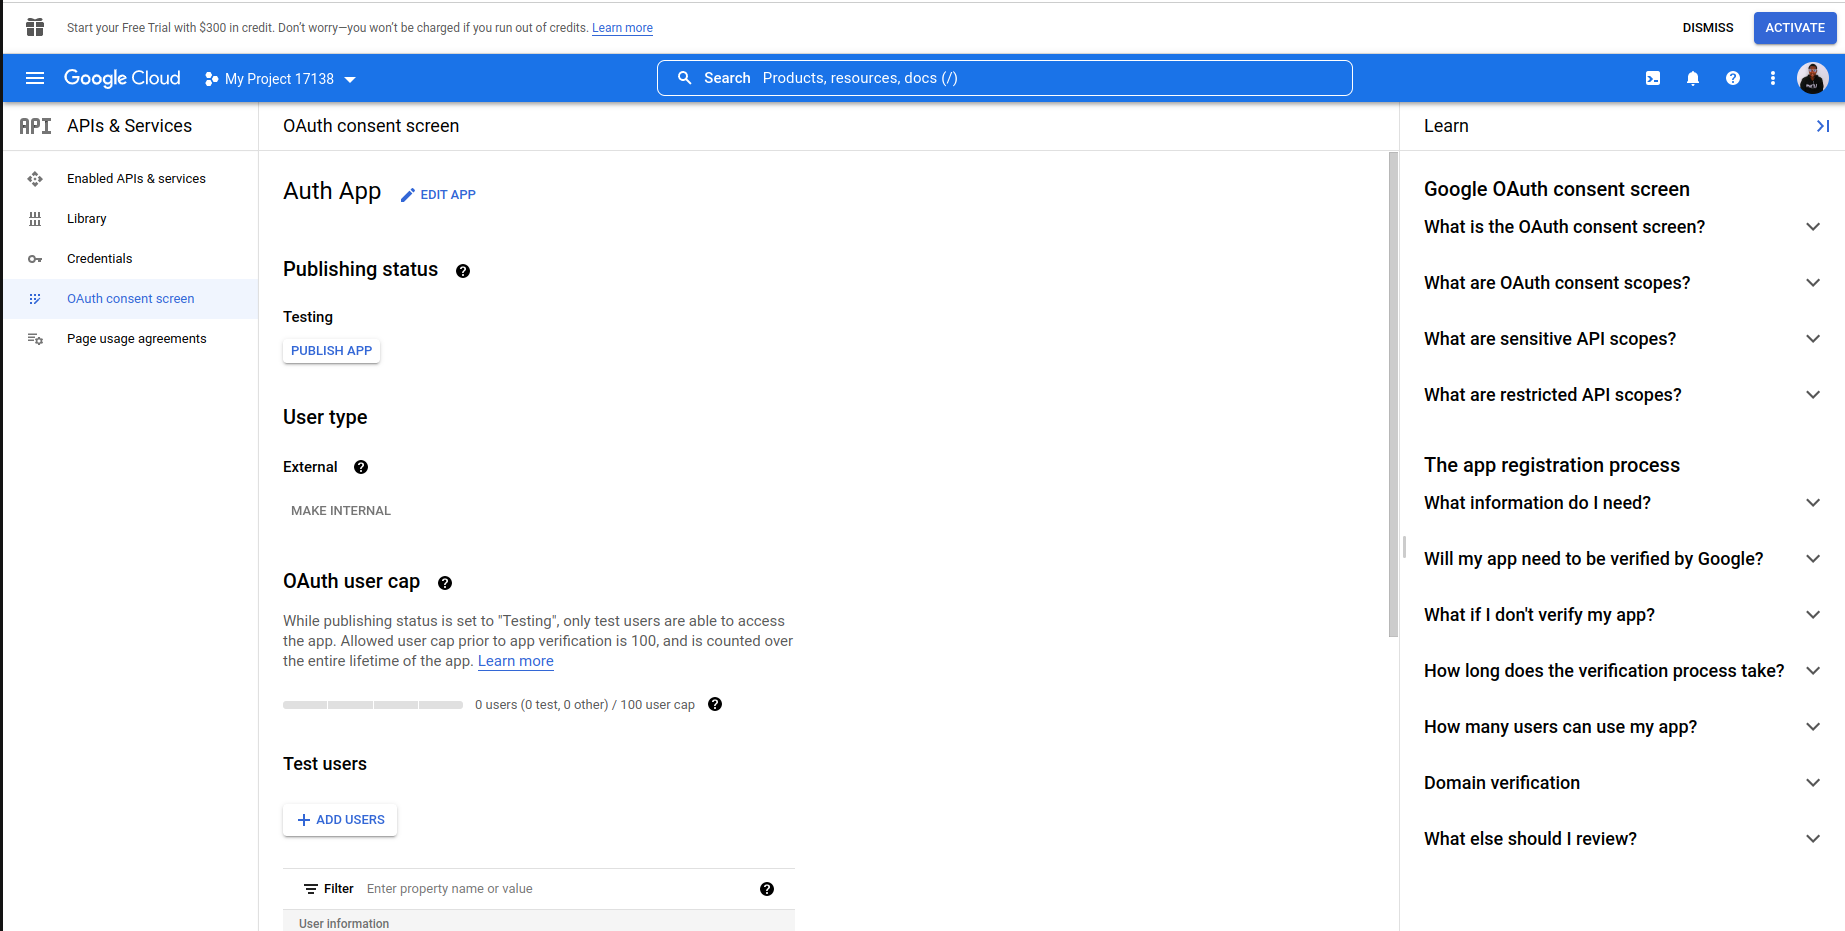Activate Cloud Shell terminal icon
The height and width of the screenshot is (931, 1845).
[1653, 78]
